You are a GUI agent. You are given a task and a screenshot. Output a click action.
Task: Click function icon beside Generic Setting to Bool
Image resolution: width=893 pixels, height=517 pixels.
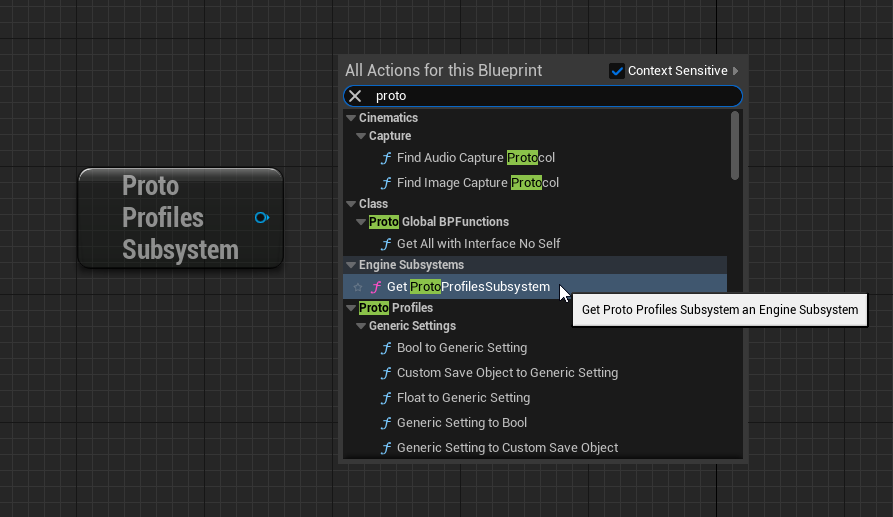[386, 423]
